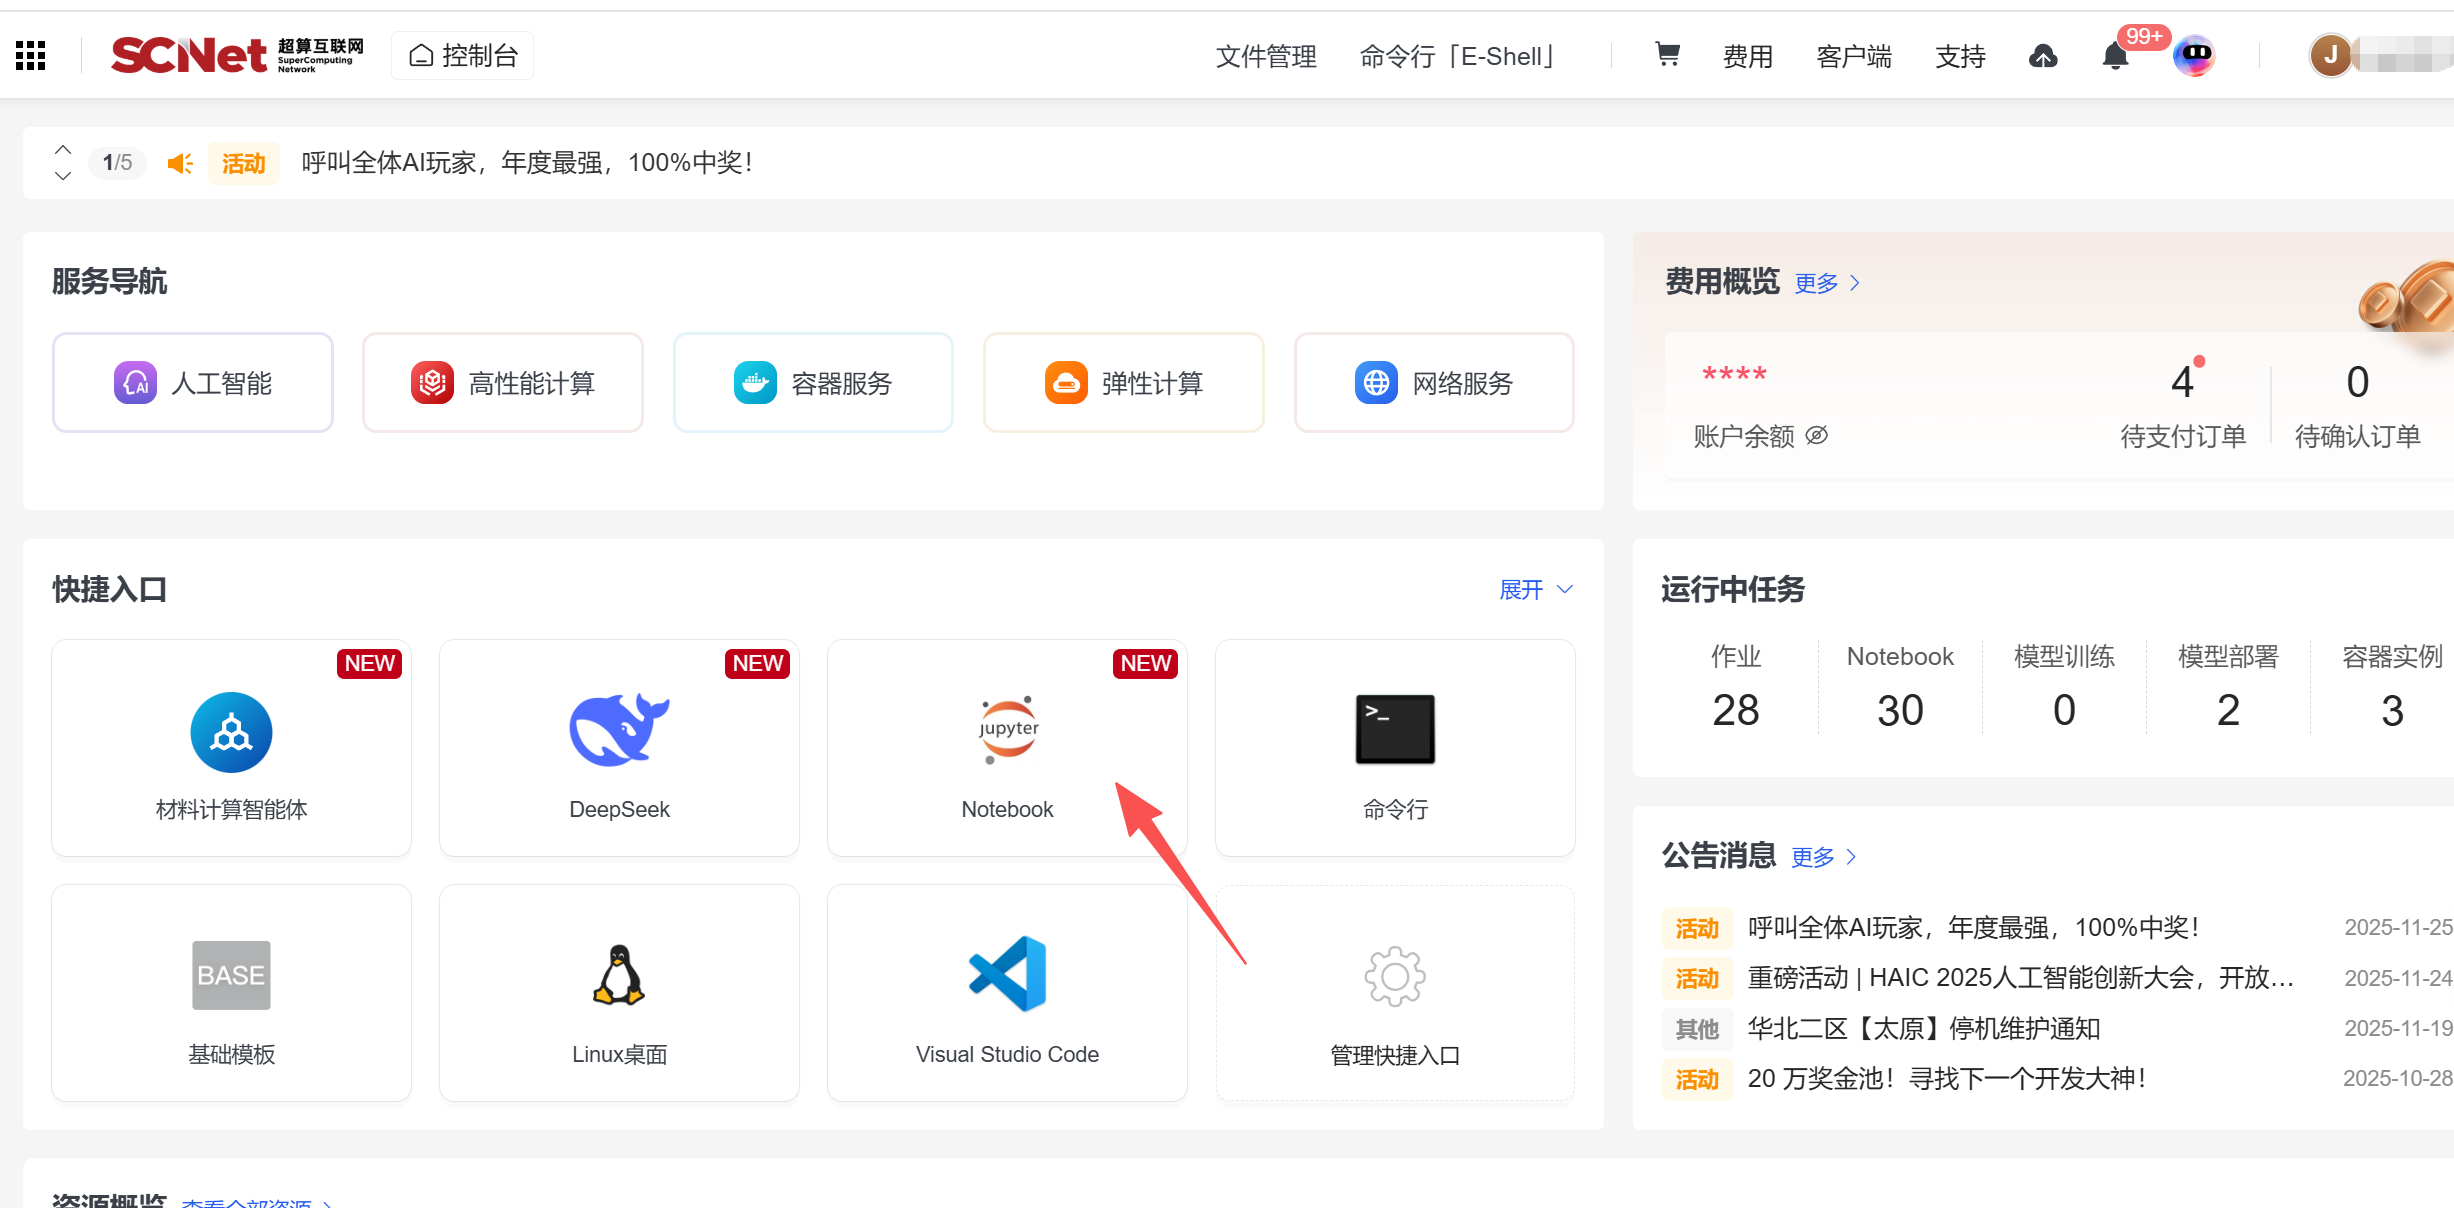Open 命令行 E-Shell menu item
This screenshot has height=1208, width=2454.
(1456, 56)
